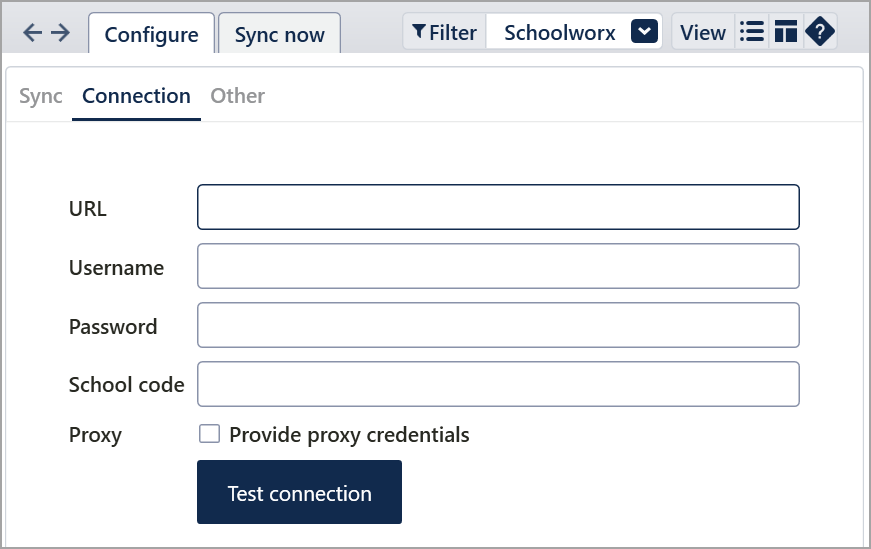871x549 pixels.
Task: Open help via the diamond question mark icon
Action: [x=820, y=32]
